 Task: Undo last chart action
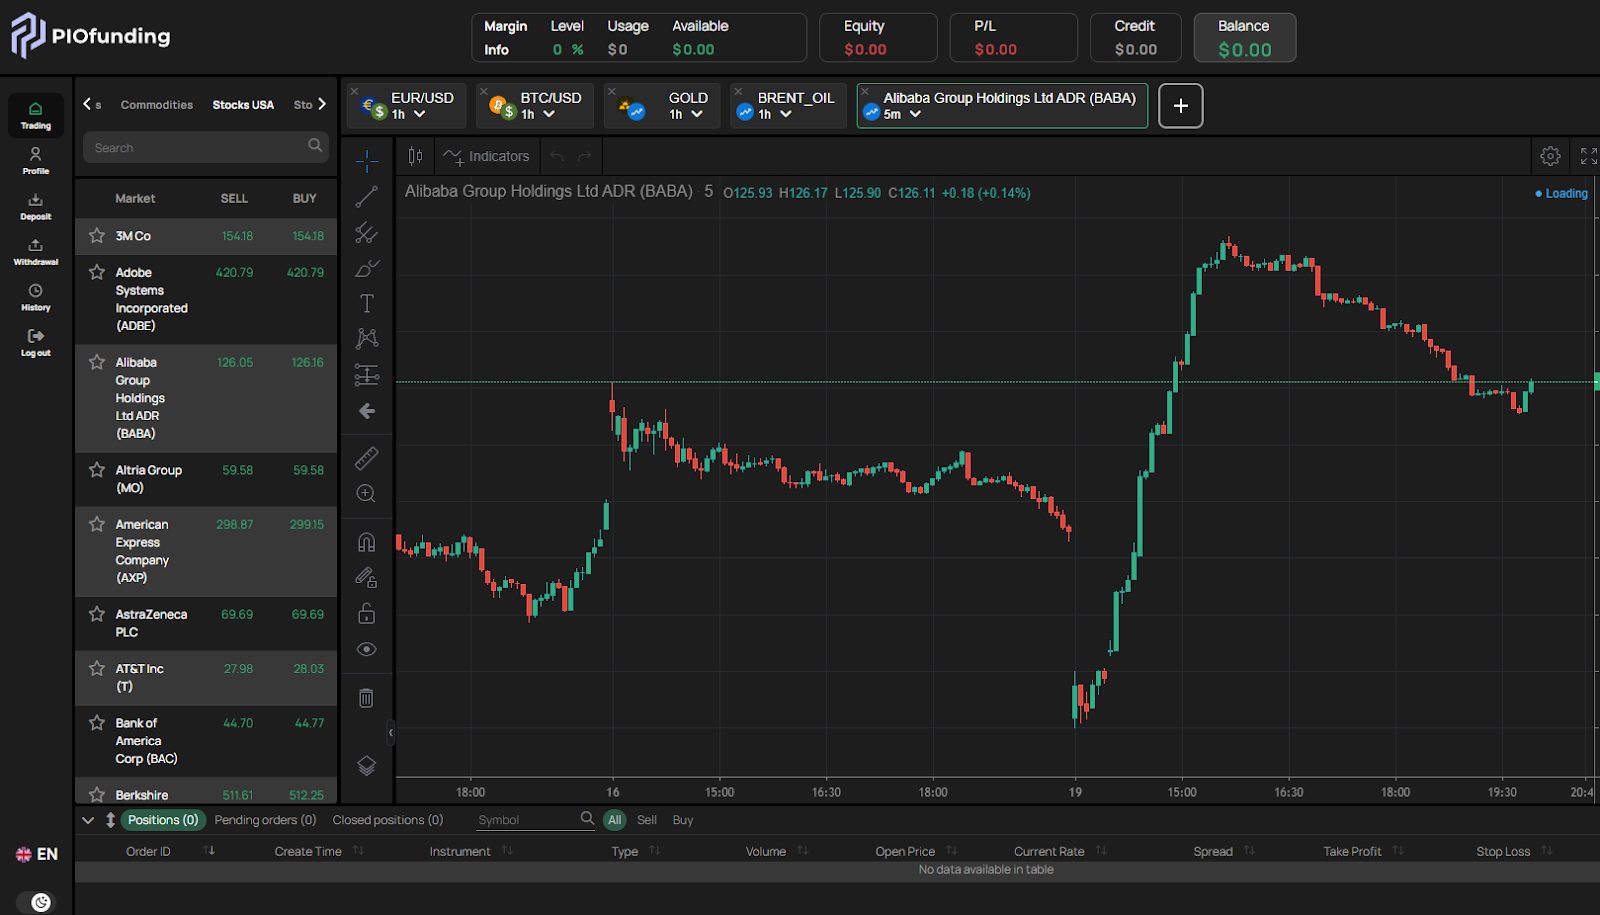(x=557, y=156)
